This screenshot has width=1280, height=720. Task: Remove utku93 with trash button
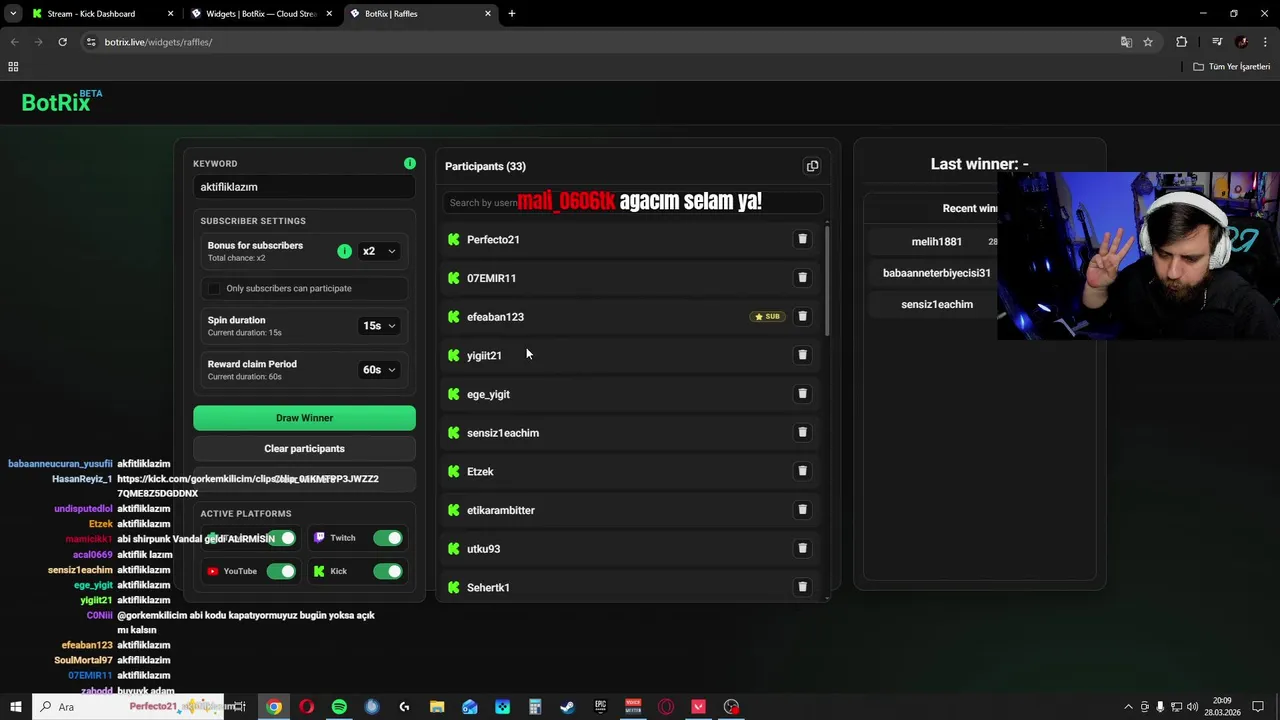coord(802,548)
